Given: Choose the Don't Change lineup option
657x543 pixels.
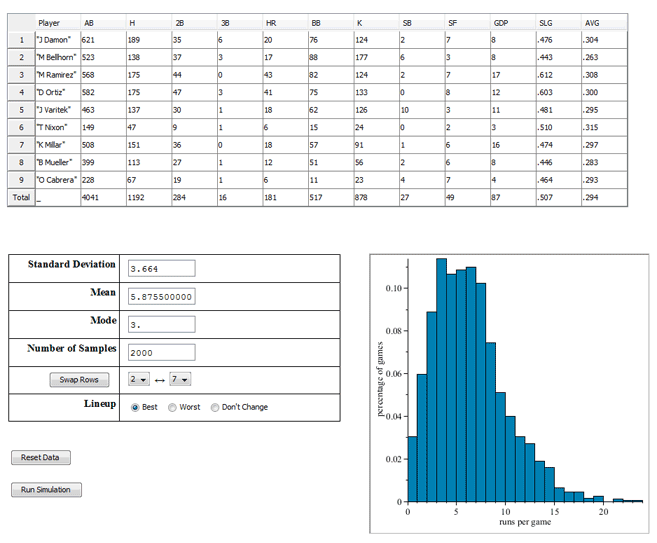Looking at the screenshot, I should tap(215, 407).
